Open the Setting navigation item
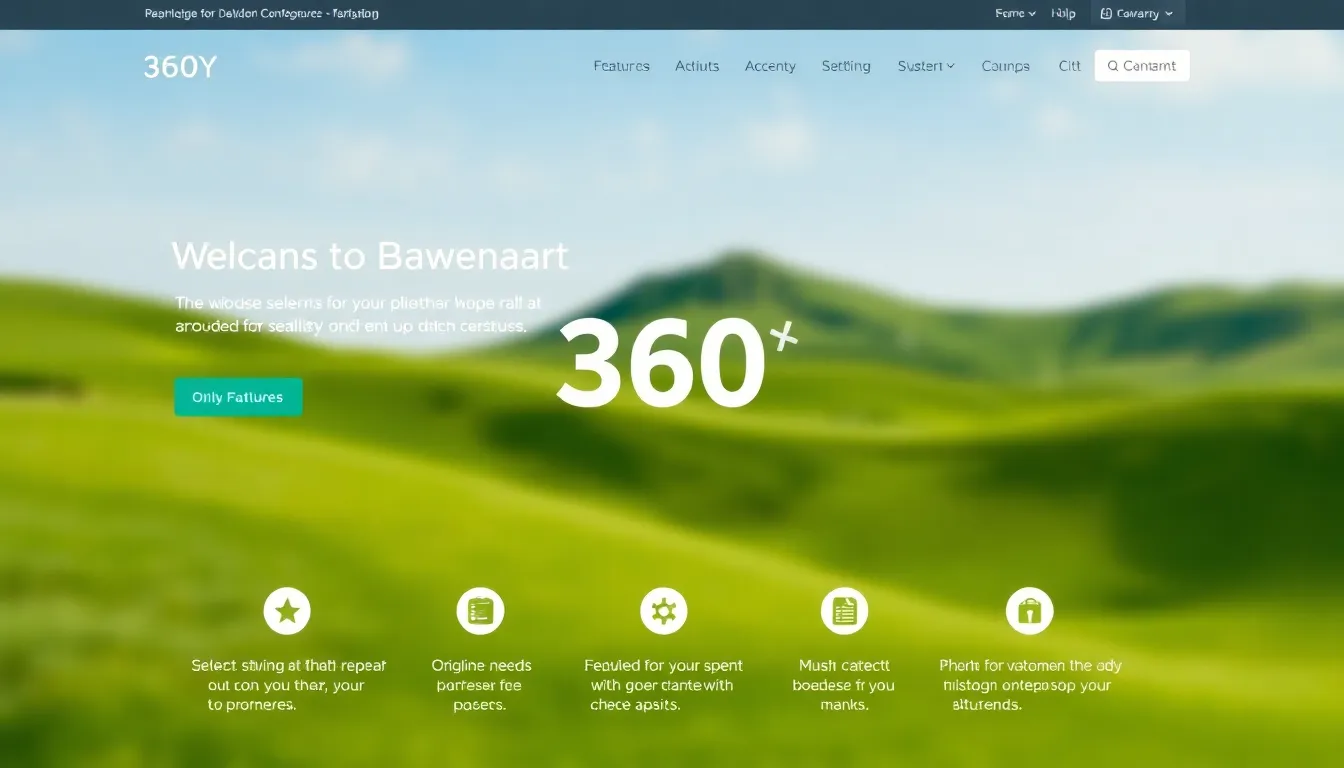 [846, 66]
